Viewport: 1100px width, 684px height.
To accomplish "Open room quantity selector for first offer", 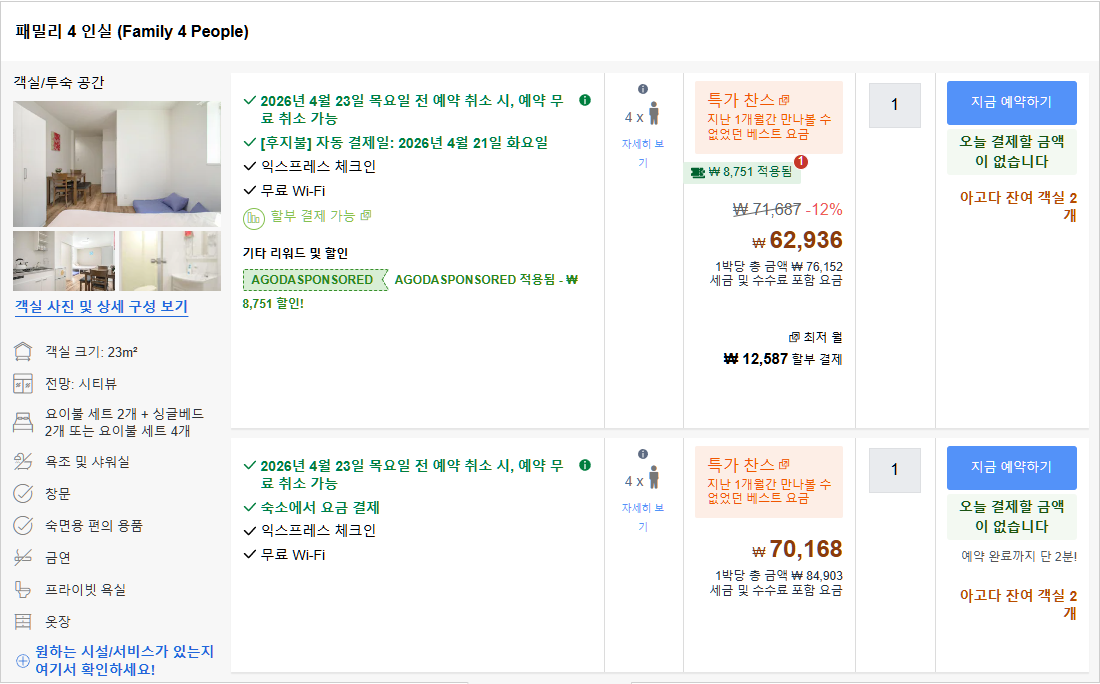I will [894, 104].
